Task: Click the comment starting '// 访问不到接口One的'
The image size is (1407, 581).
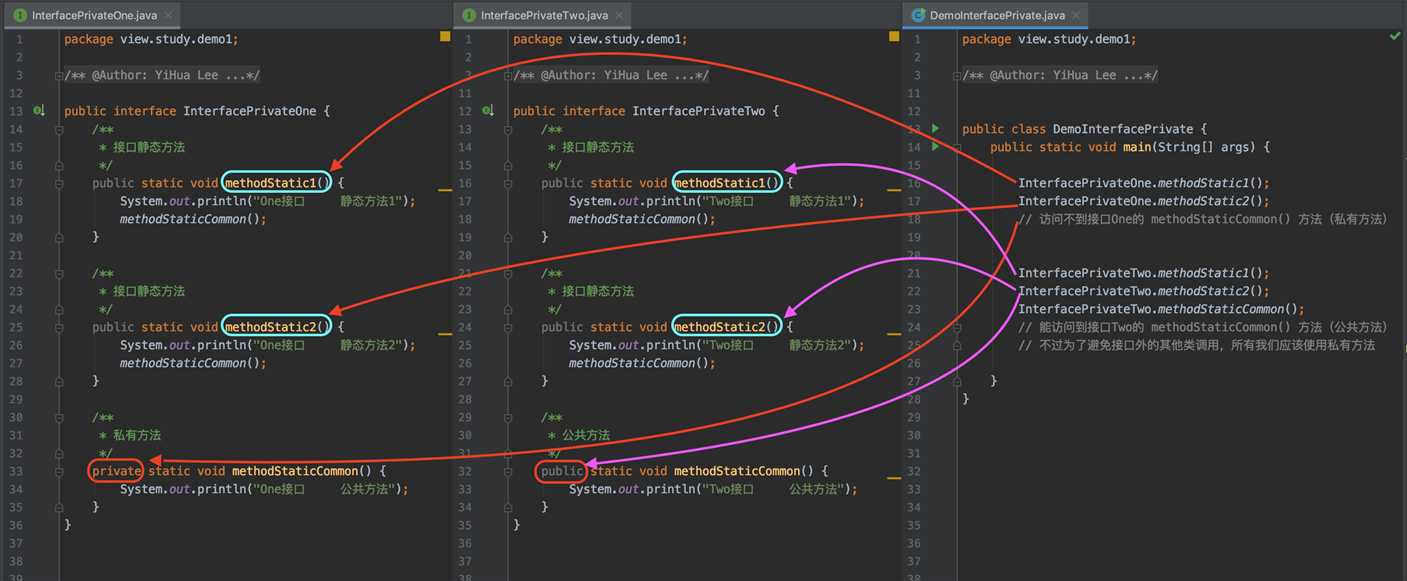Action: pos(1202,219)
